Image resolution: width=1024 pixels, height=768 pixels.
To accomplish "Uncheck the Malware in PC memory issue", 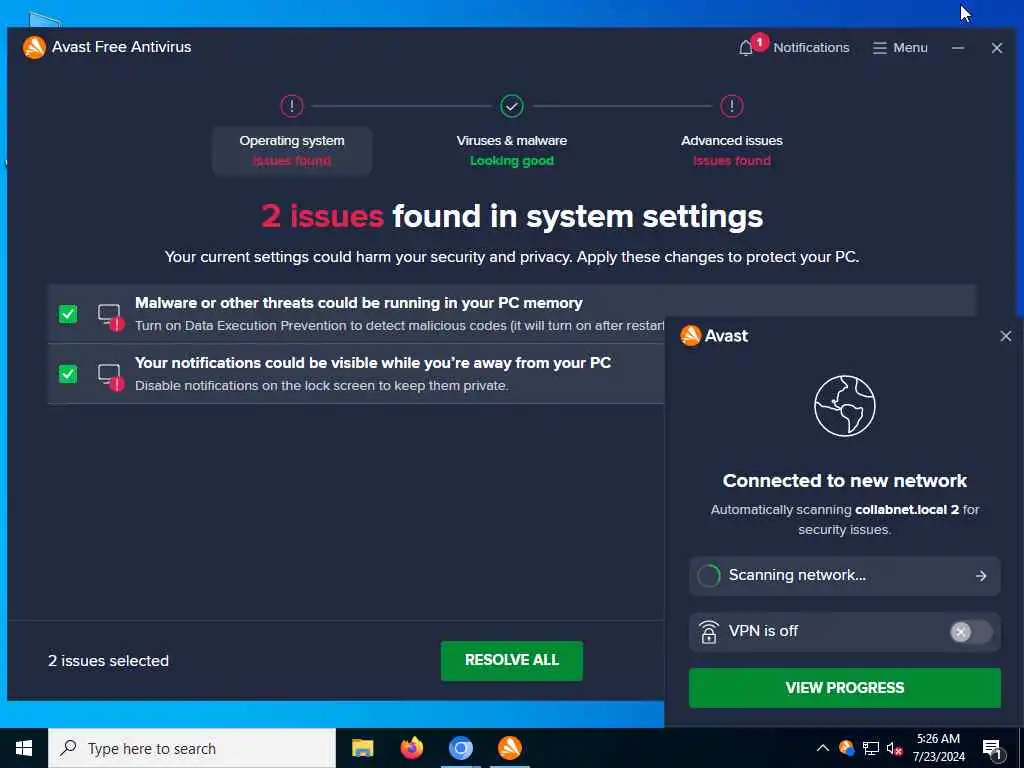I will 68,314.
